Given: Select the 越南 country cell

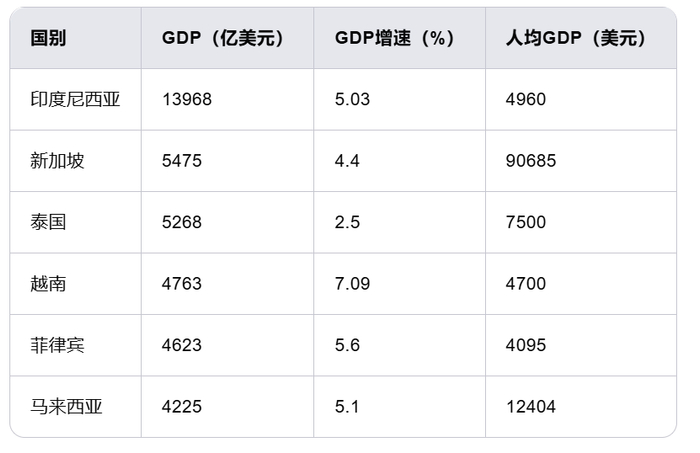Looking at the screenshot, I should point(48,284).
